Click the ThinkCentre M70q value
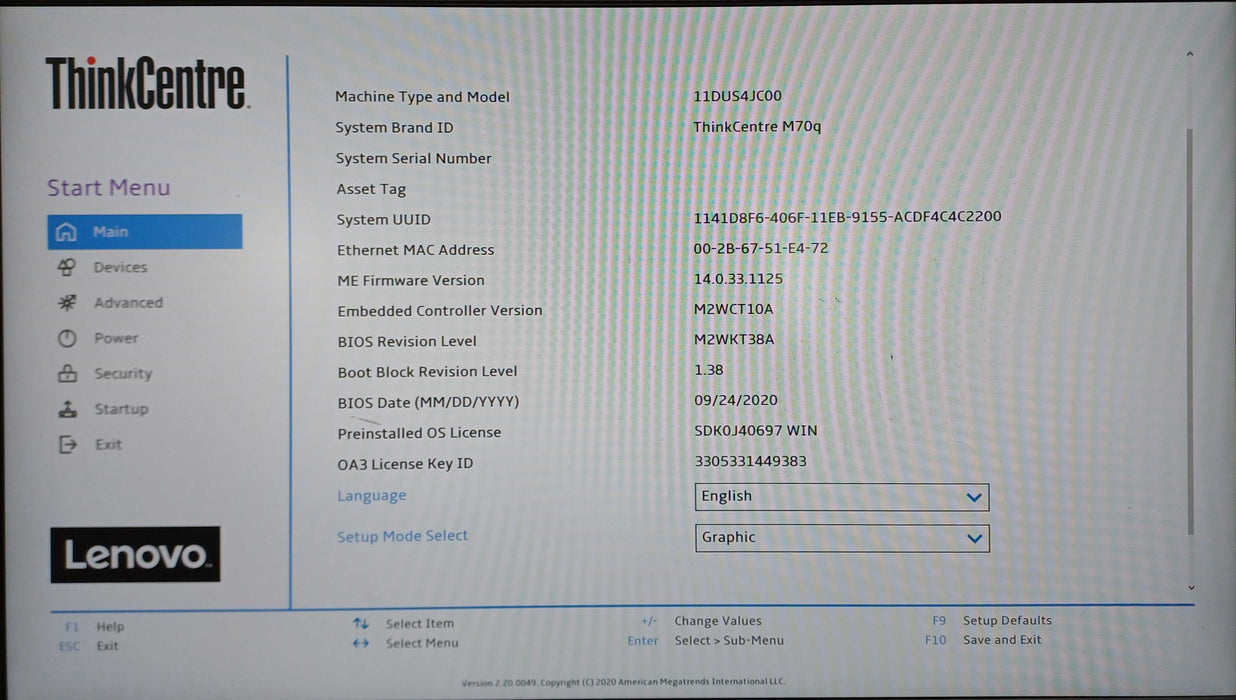 pyautogui.click(x=757, y=127)
